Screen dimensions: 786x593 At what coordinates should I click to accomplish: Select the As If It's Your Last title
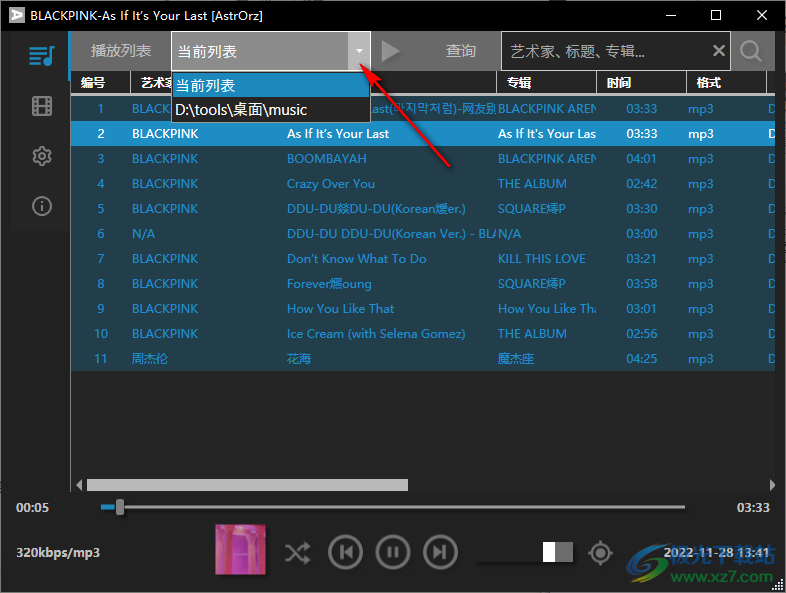click(338, 134)
